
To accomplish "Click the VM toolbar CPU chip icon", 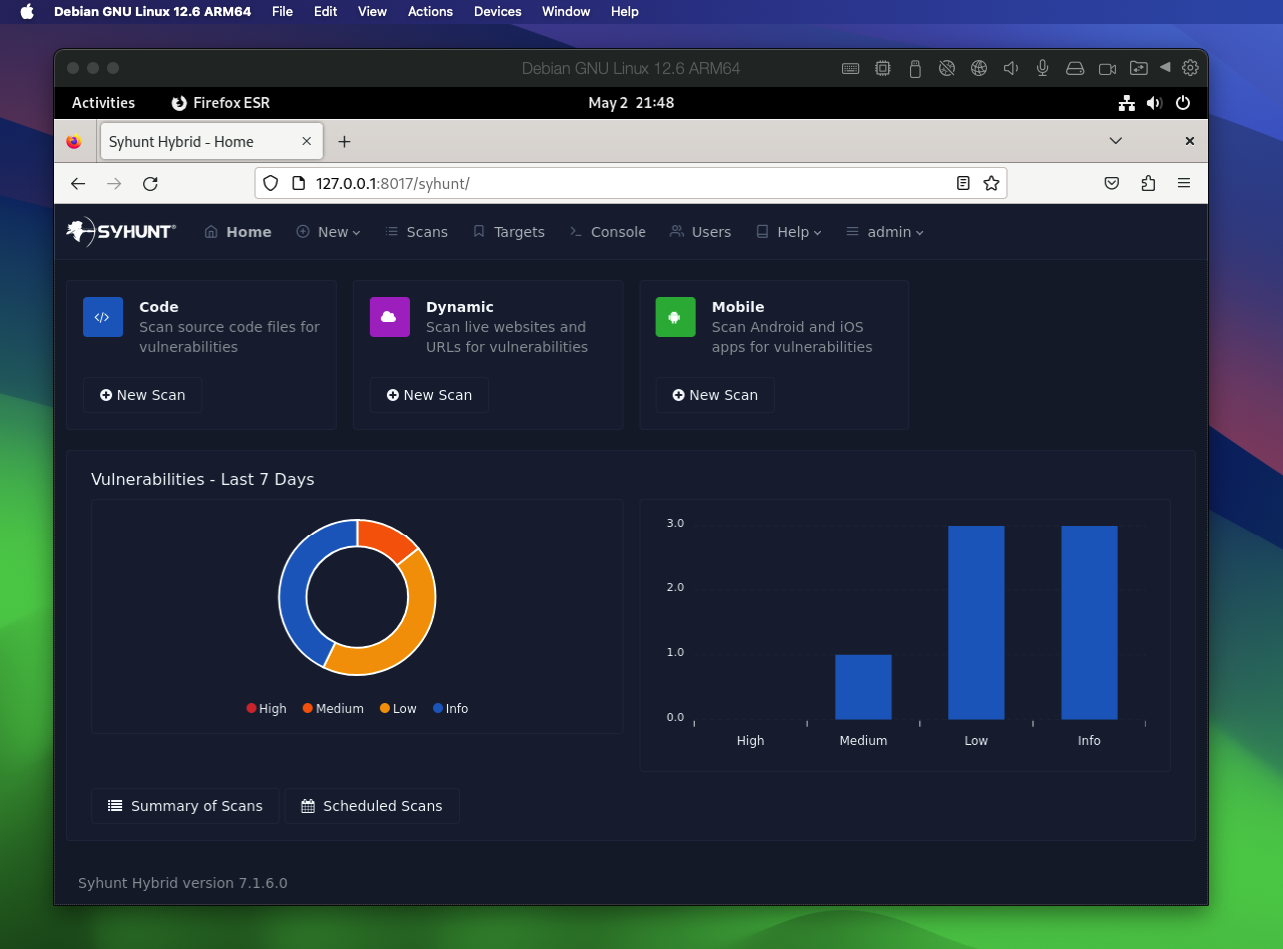I will [882, 68].
